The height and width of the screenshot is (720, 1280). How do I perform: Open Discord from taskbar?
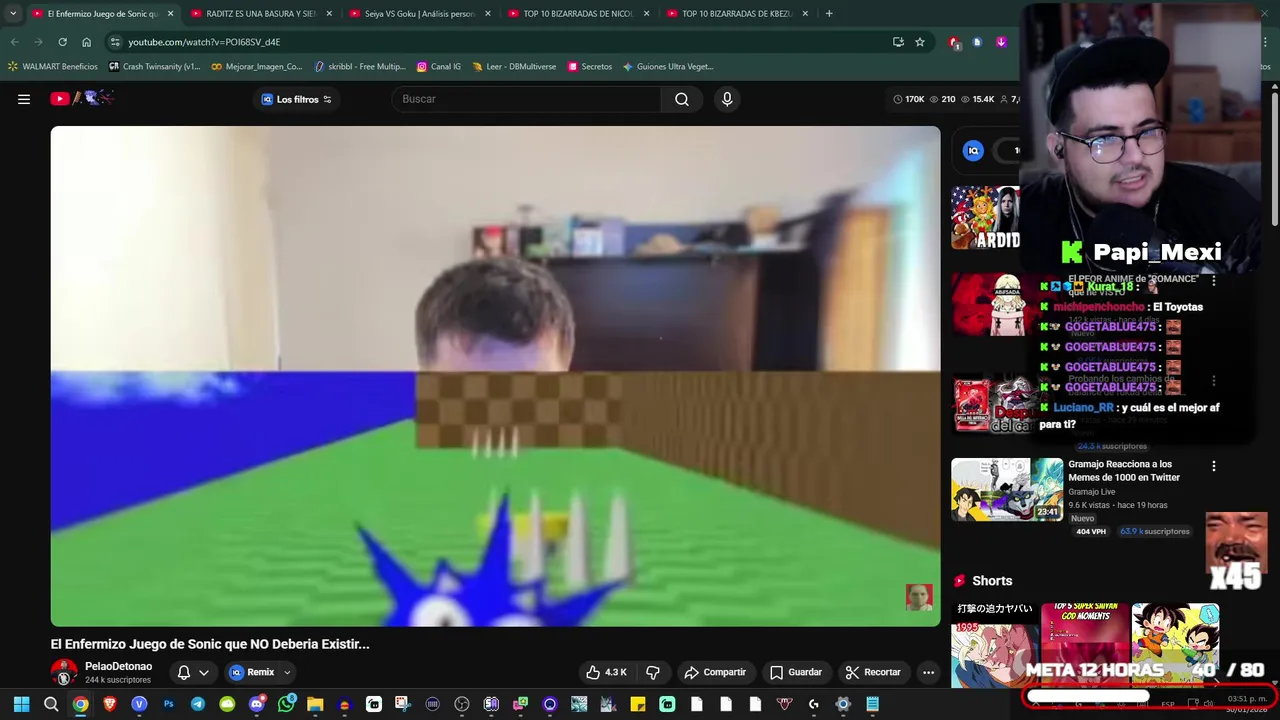[x=257, y=704]
